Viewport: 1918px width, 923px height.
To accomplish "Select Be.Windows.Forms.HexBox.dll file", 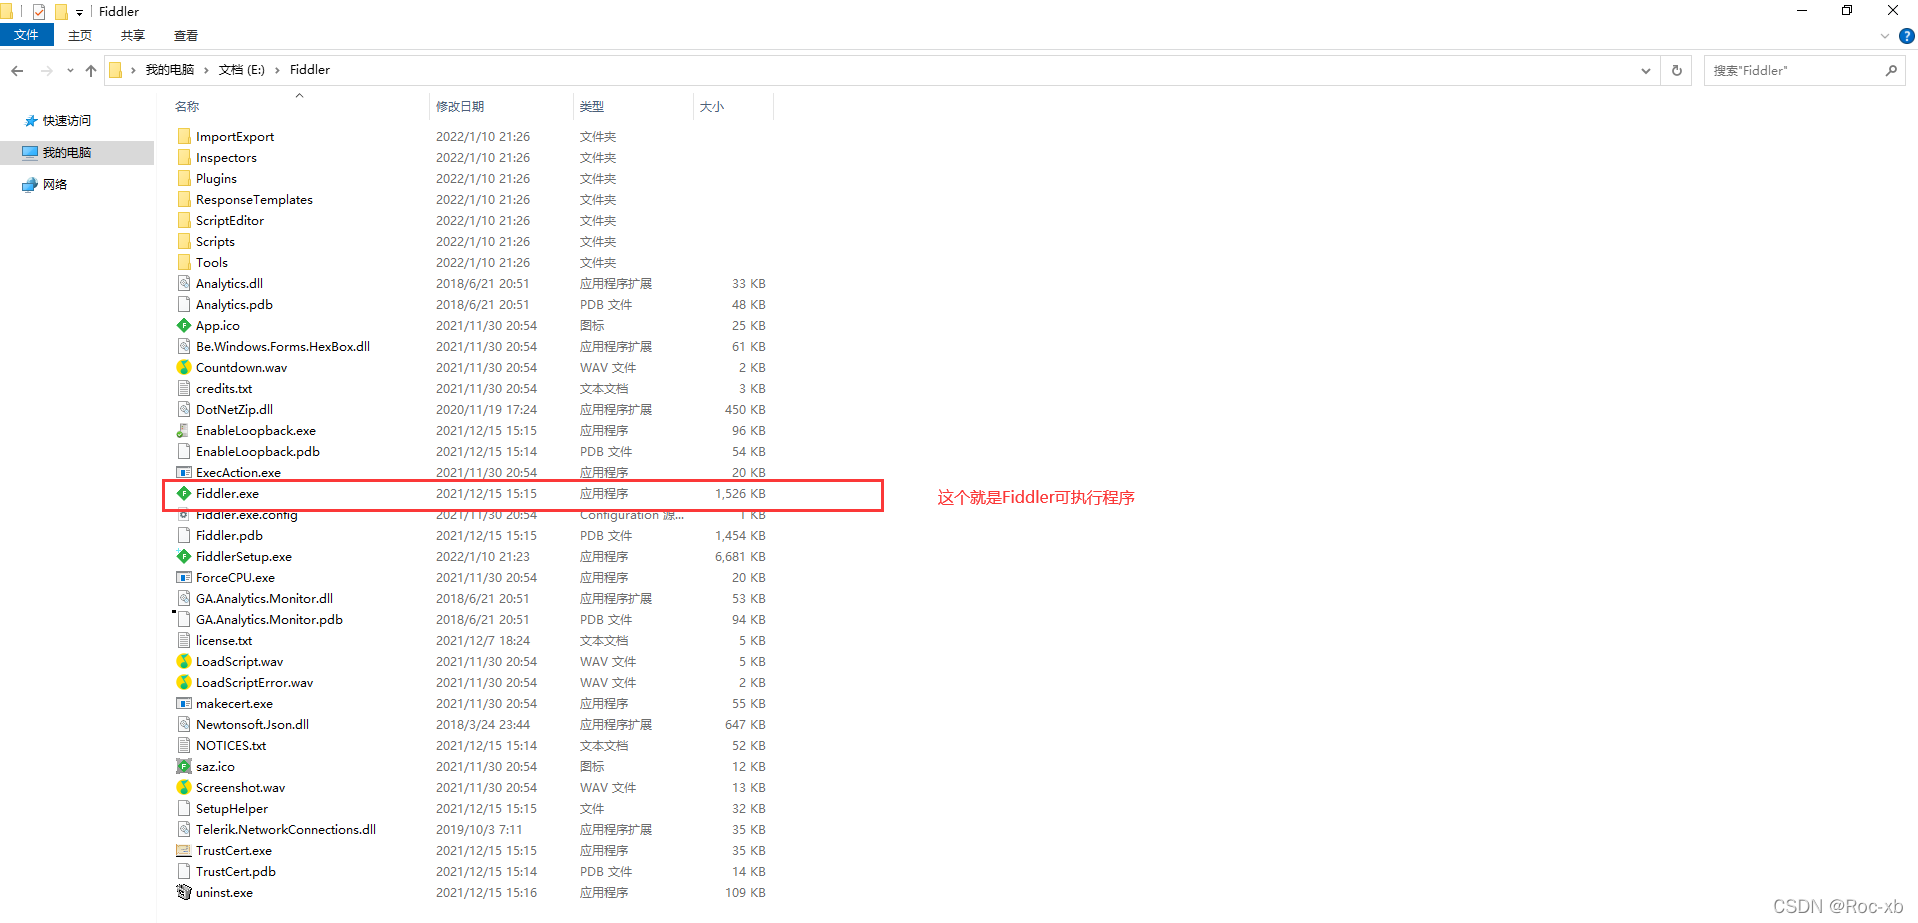I will tap(283, 346).
